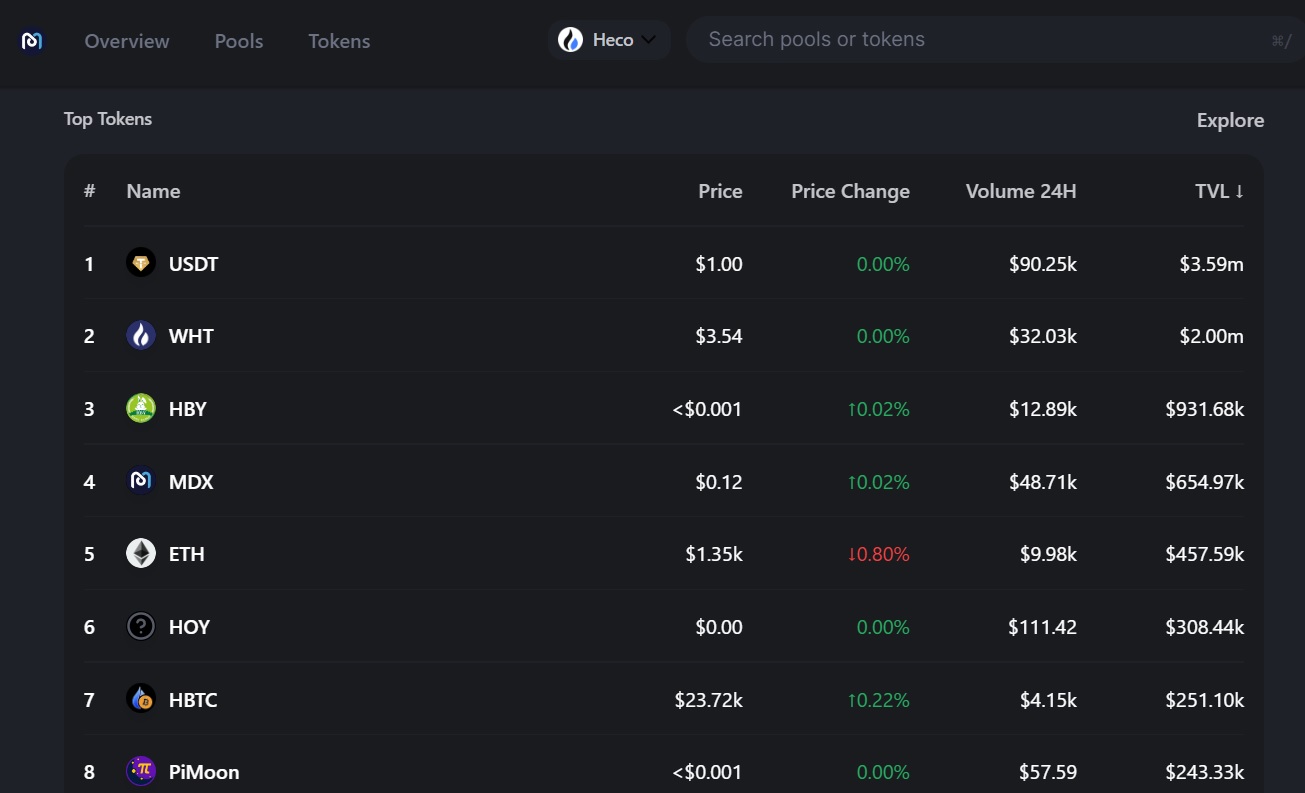Screen dimensions: 1305x793
Task: Click the MDX volume $48.71k
Action: (x=1043, y=482)
